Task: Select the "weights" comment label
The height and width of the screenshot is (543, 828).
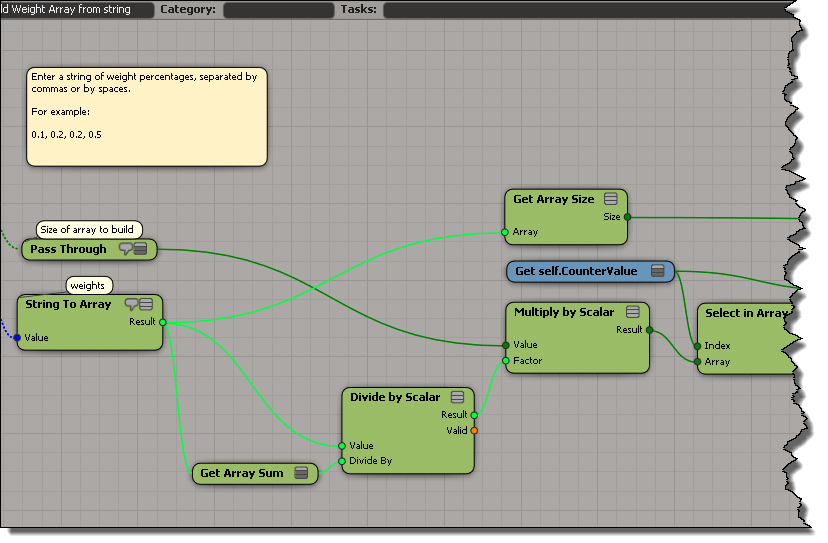Action: [x=87, y=286]
